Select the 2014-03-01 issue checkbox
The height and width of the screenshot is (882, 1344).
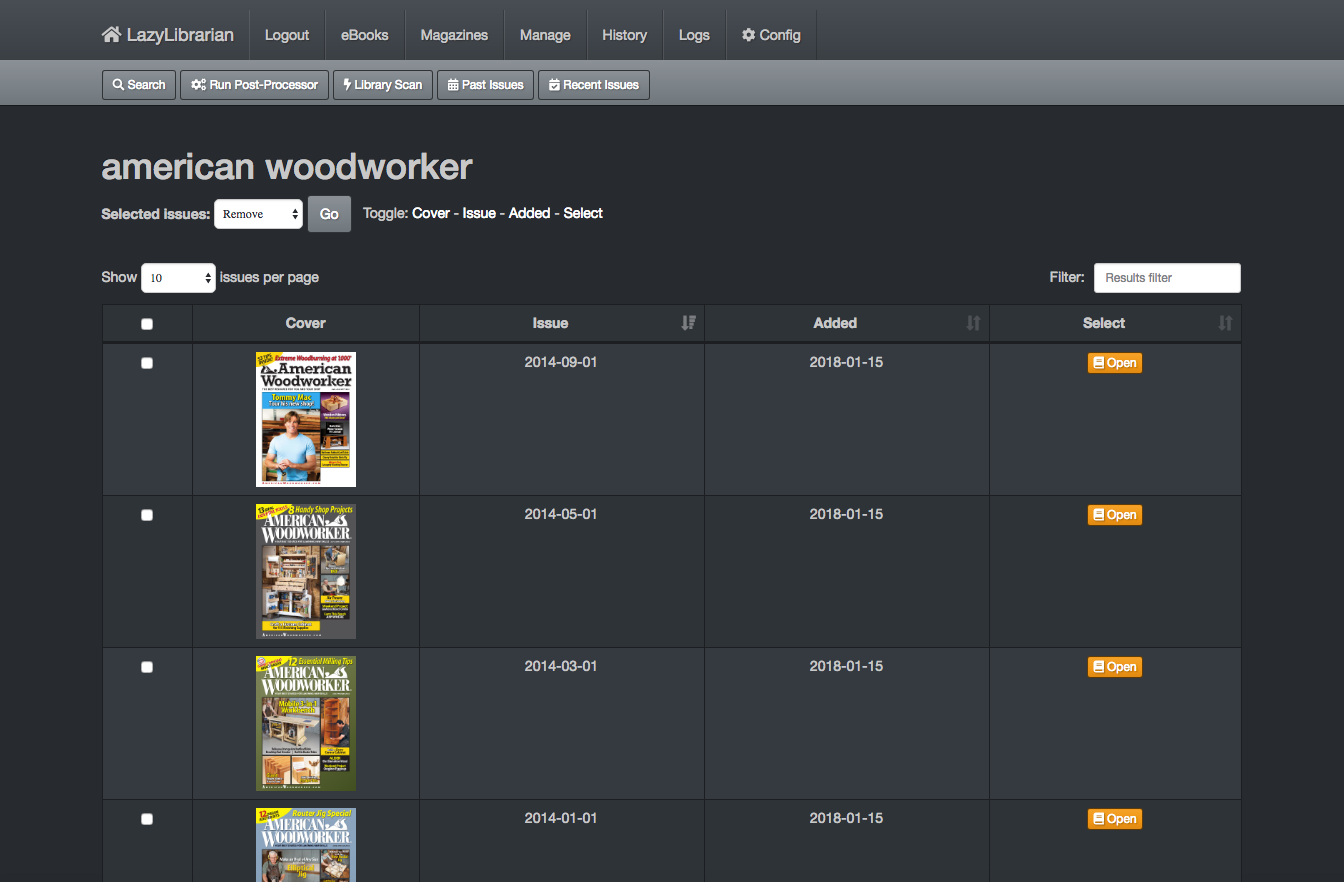[147, 667]
